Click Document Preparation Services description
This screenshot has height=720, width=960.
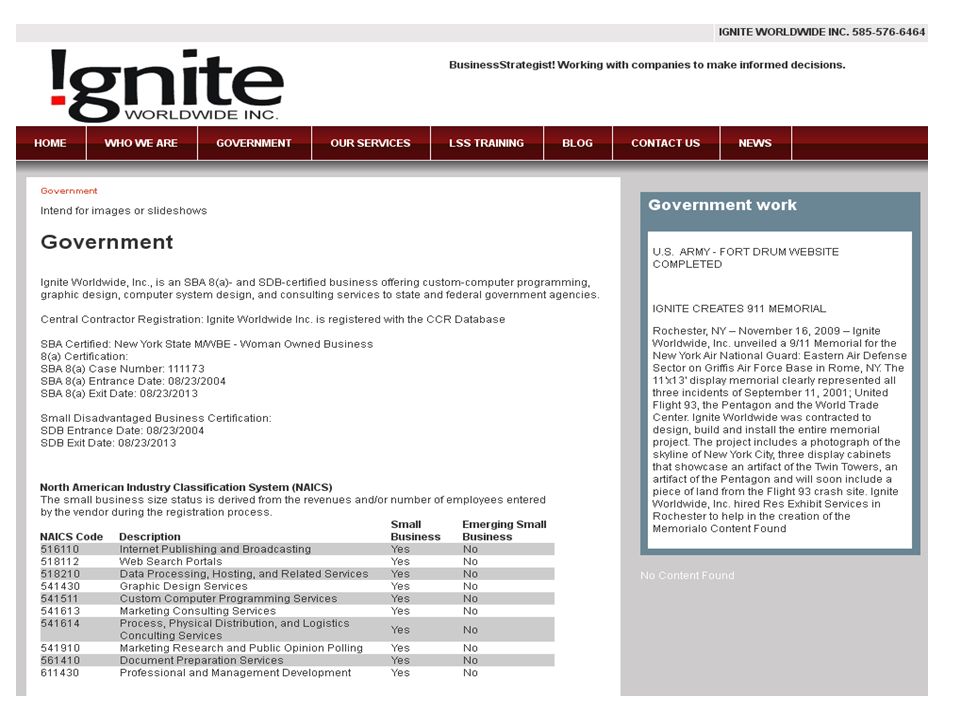click(201, 660)
